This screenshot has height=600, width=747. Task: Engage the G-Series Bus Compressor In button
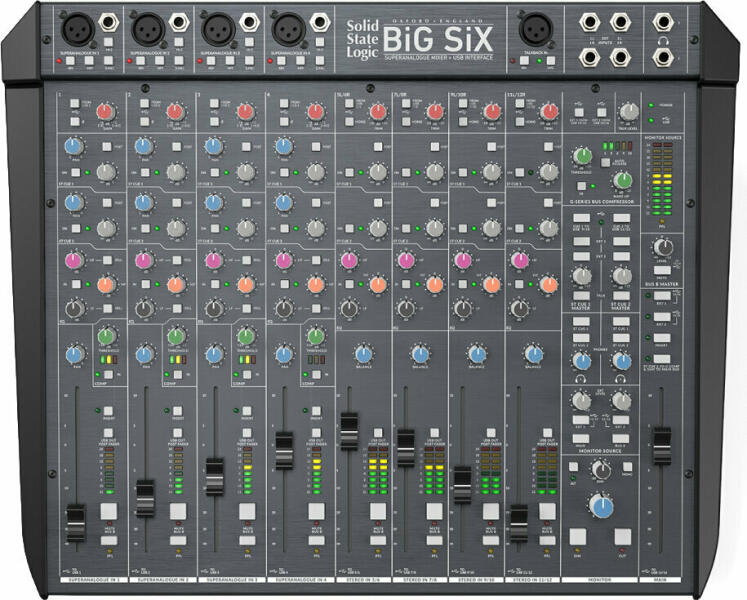click(x=581, y=186)
